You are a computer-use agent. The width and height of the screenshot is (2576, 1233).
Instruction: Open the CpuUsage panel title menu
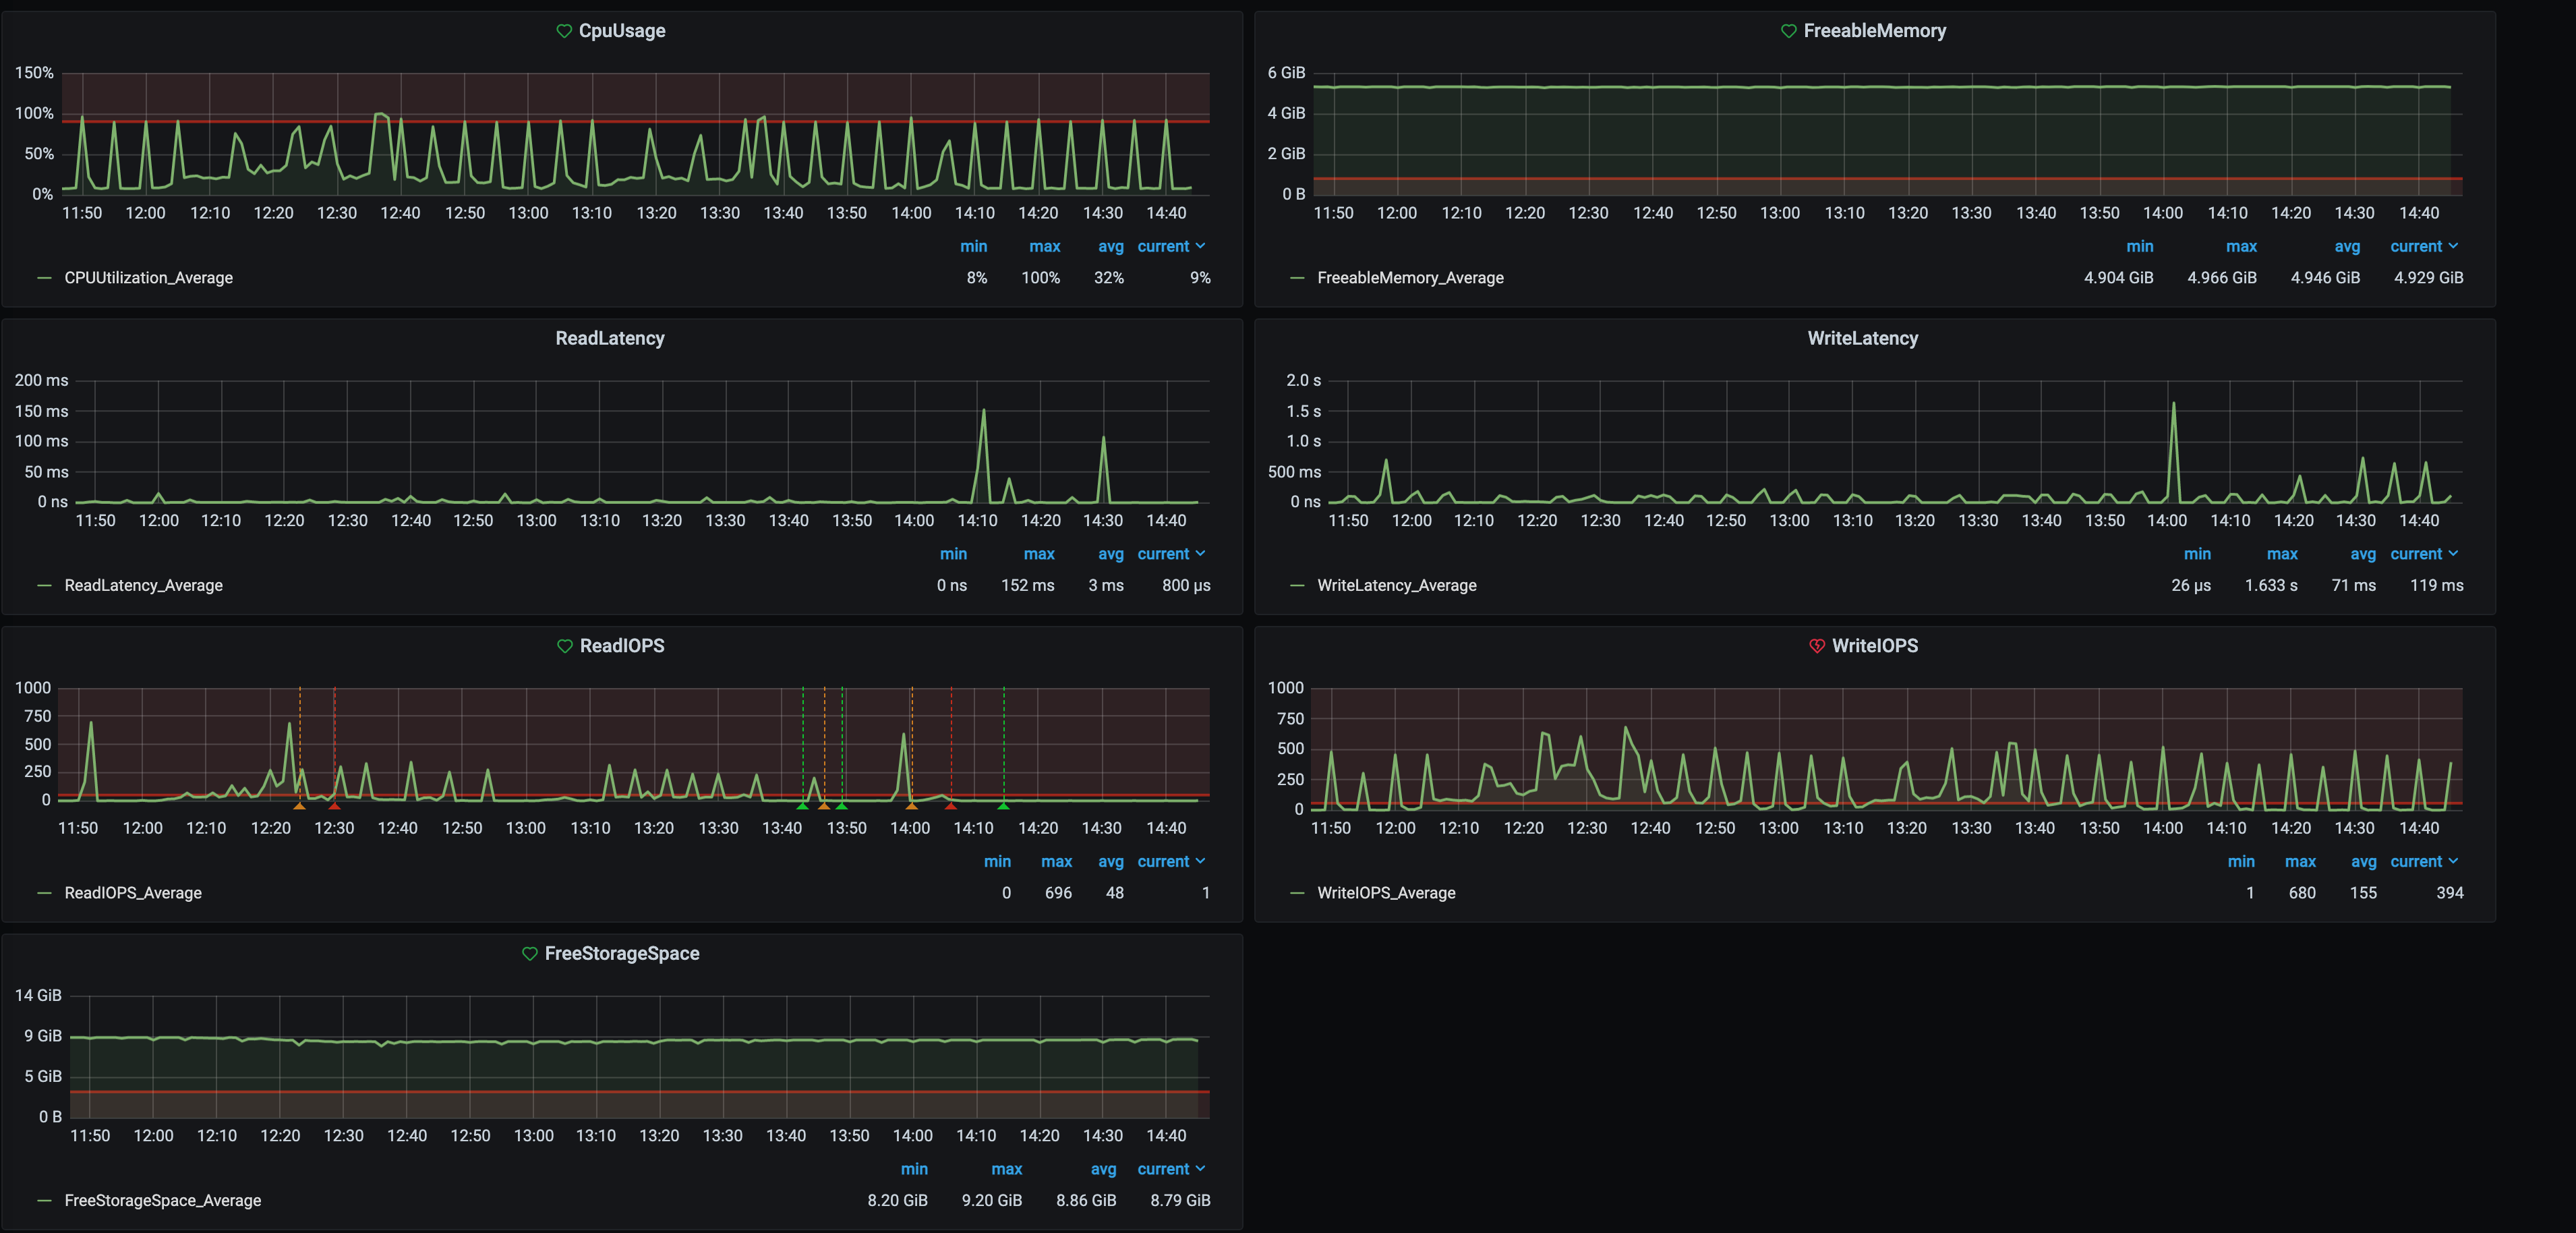tap(622, 31)
